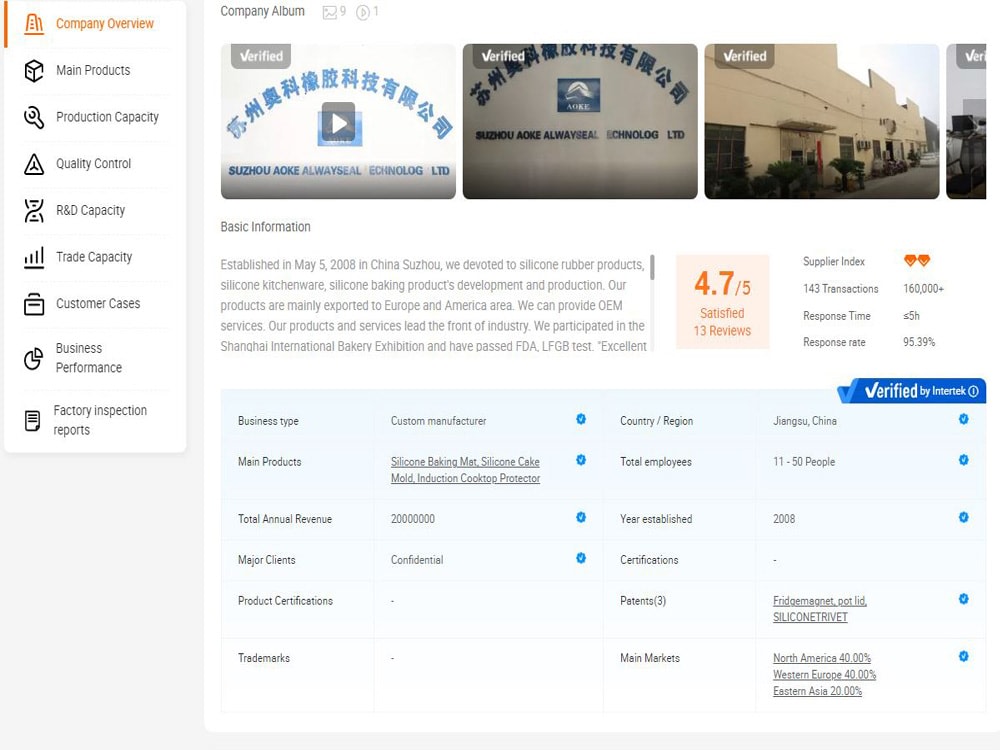The height and width of the screenshot is (750, 1000).
Task: Click the Supplier Index diamond icons
Action: point(917,260)
